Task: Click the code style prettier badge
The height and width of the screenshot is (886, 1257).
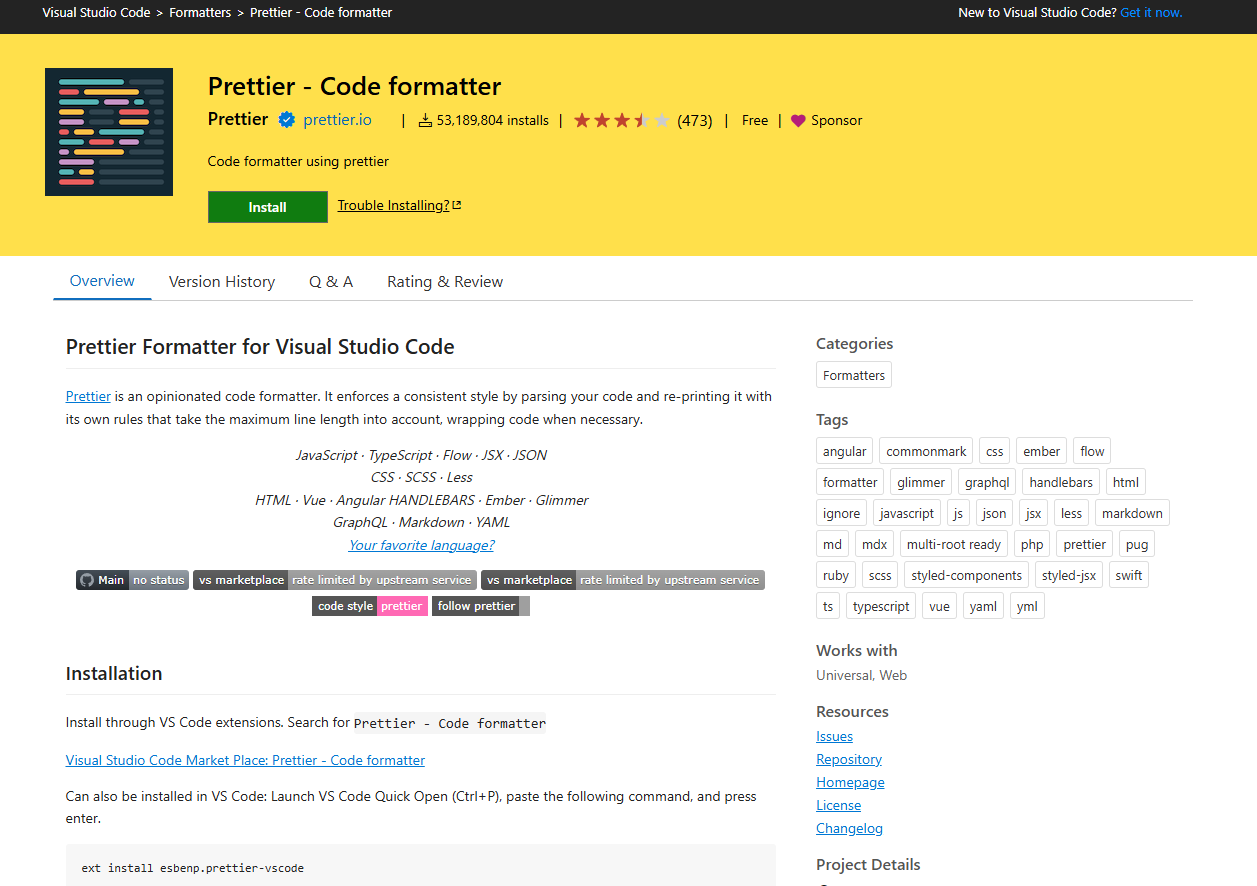Action: pos(370,606)
